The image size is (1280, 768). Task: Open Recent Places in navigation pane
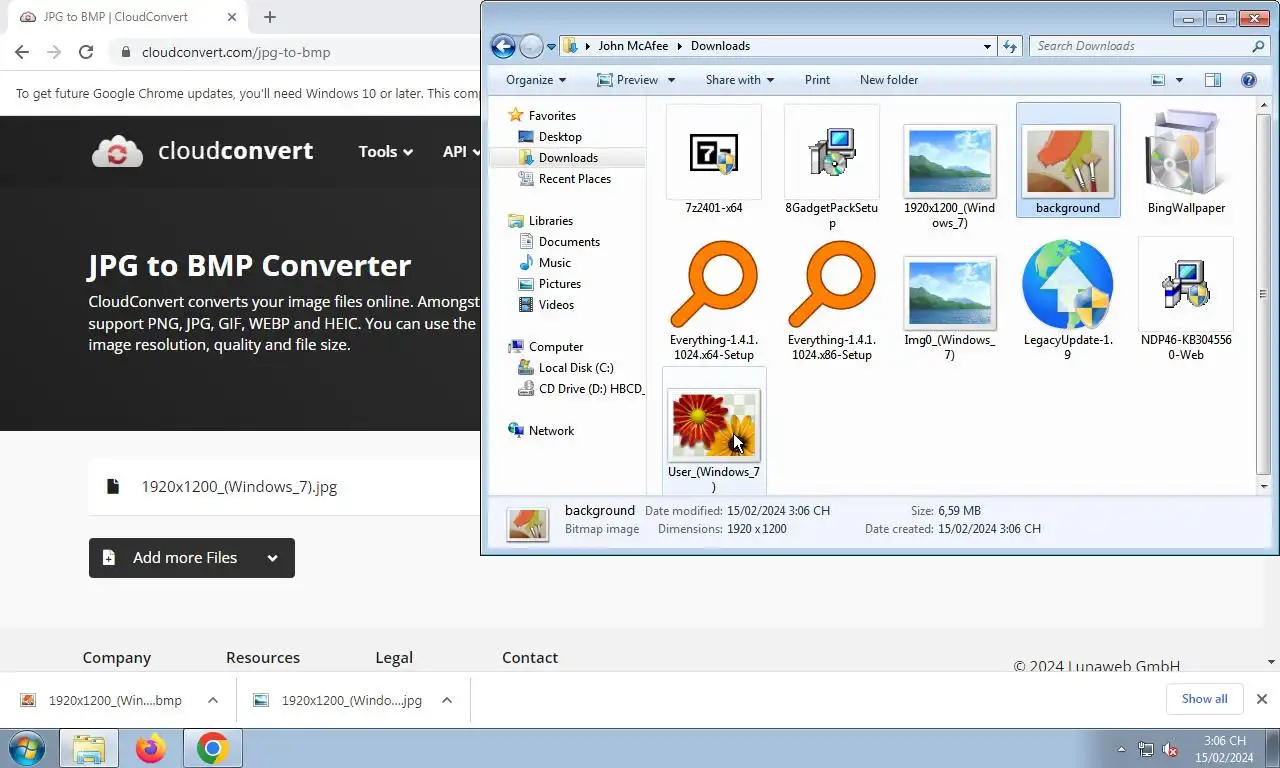(x=575, y=179)
